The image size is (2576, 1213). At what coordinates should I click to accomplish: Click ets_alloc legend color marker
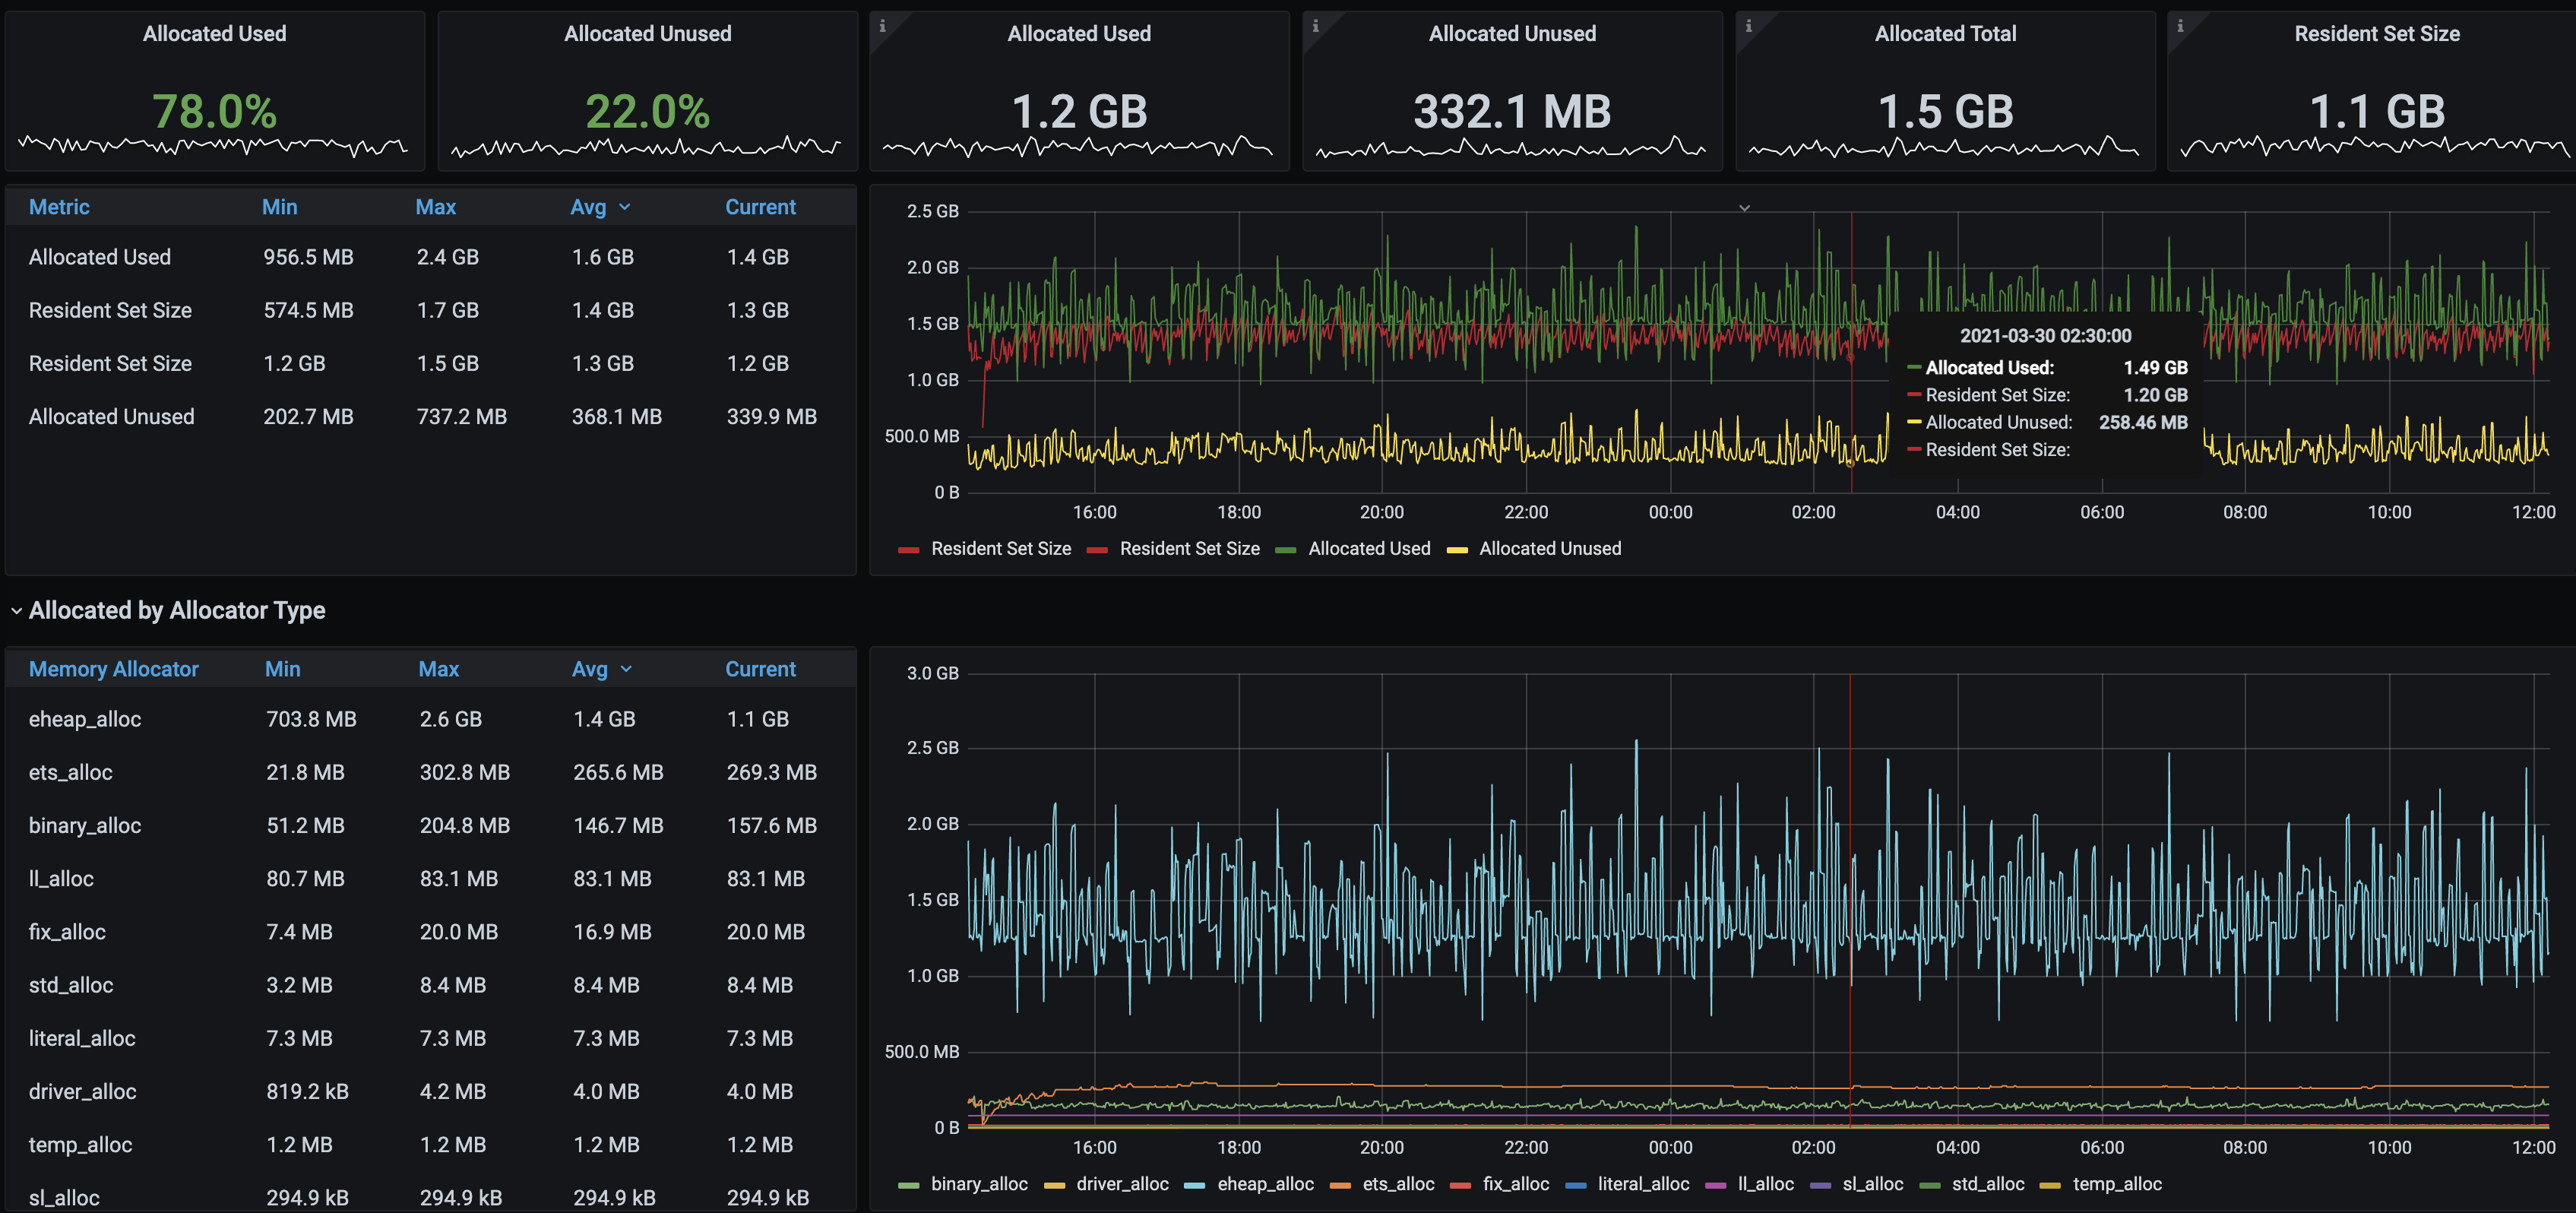tap(1340, 1185)
